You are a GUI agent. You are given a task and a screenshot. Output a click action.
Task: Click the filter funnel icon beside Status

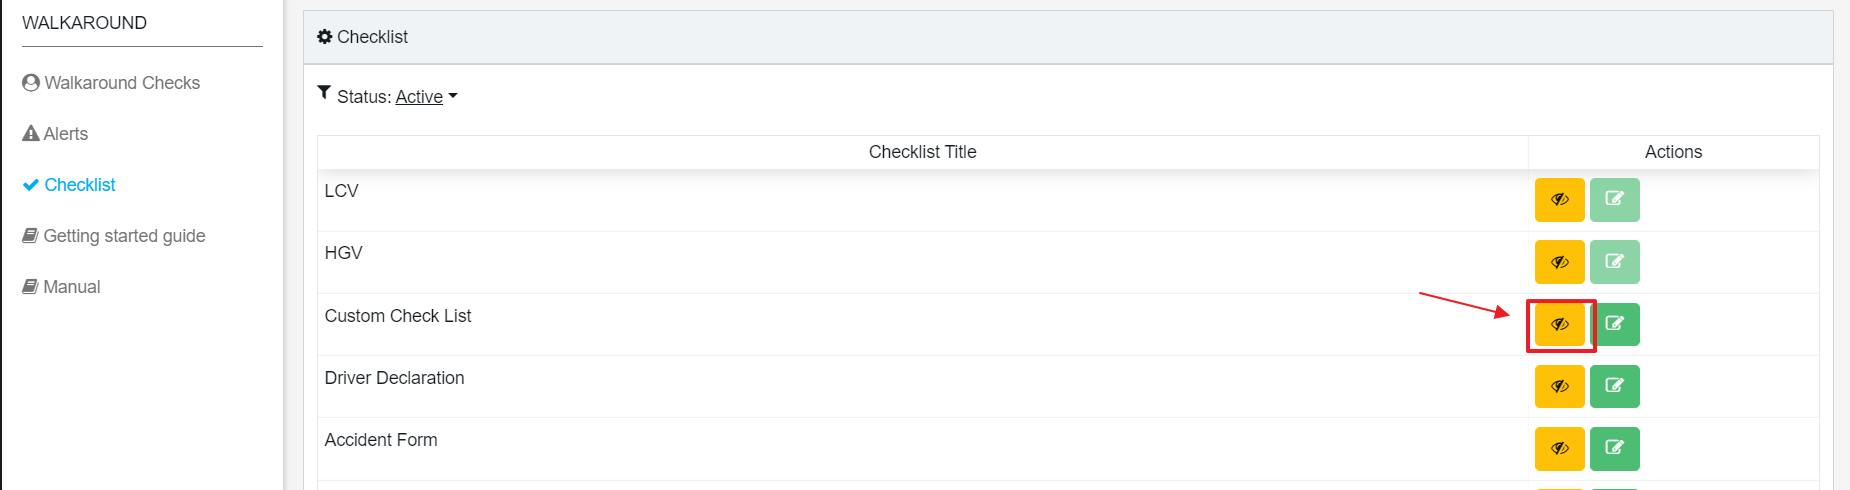coord(324,93)
